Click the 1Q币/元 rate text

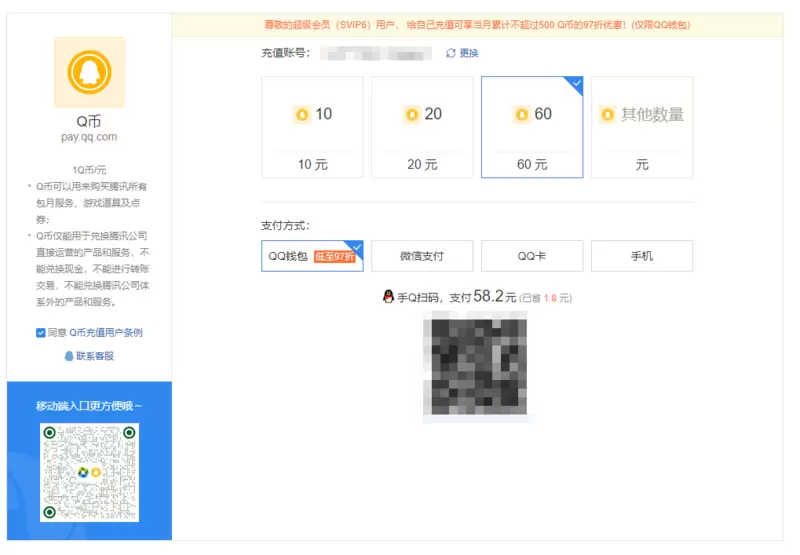[x=89, y=170]
